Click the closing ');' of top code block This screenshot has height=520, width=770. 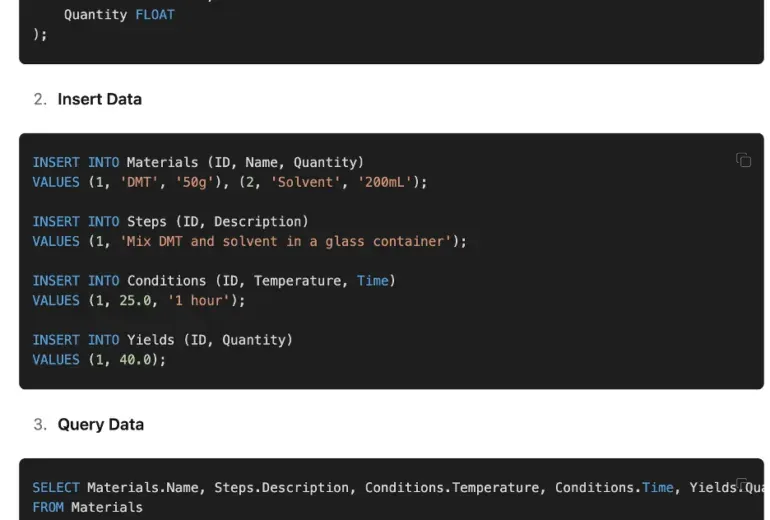click(40, 34)
